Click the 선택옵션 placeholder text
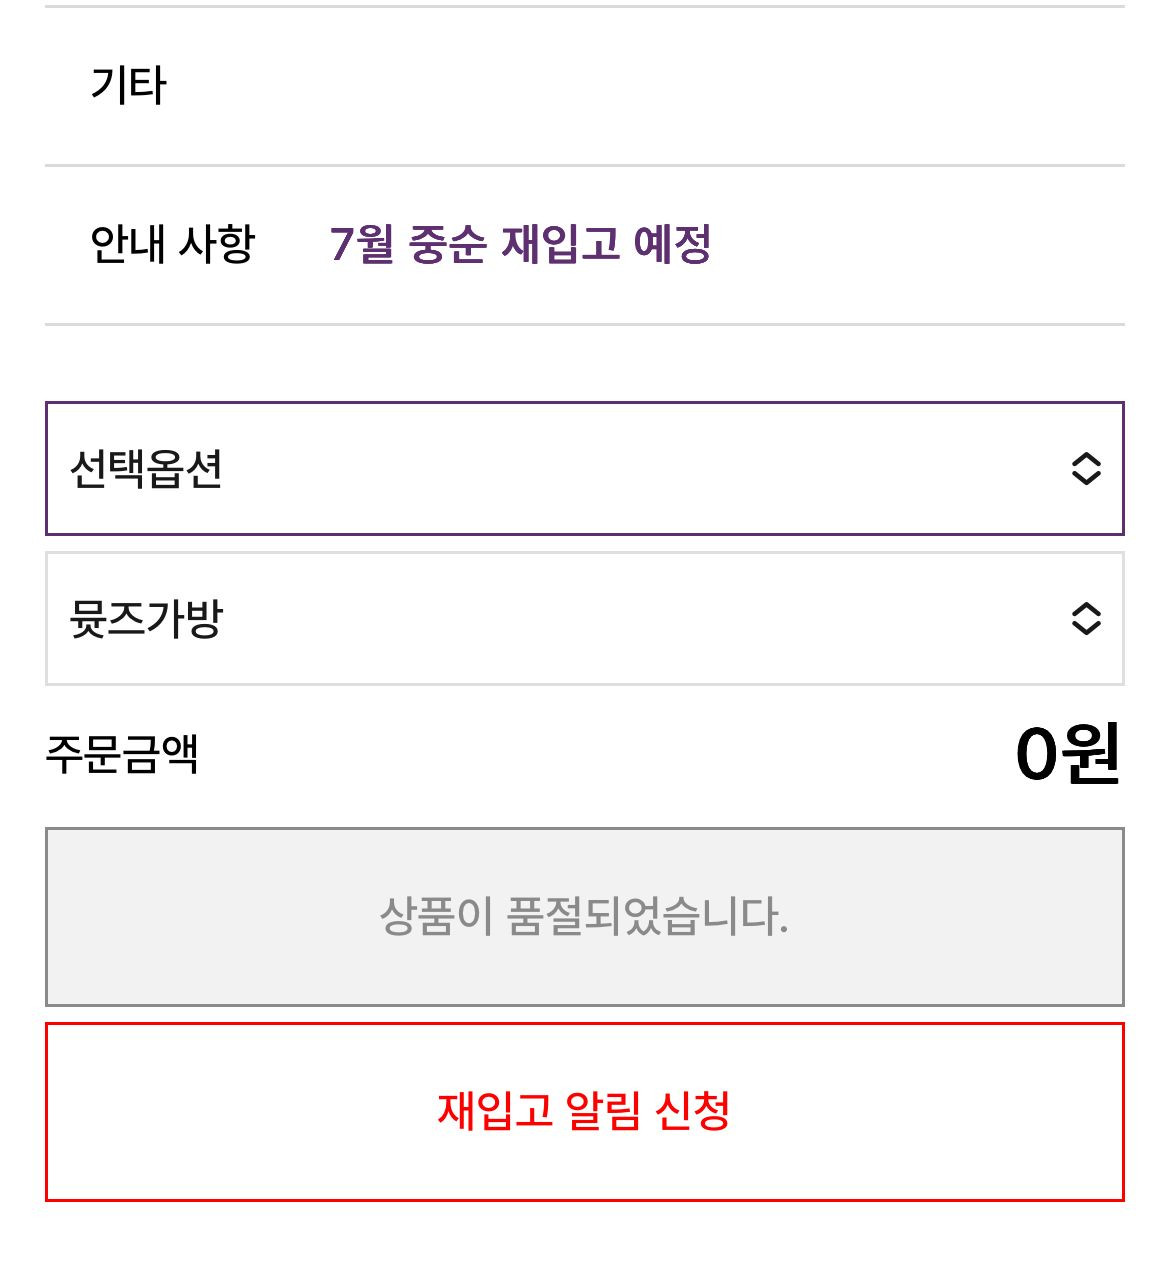1170x1277 pixels. click(x=146, y=469)
